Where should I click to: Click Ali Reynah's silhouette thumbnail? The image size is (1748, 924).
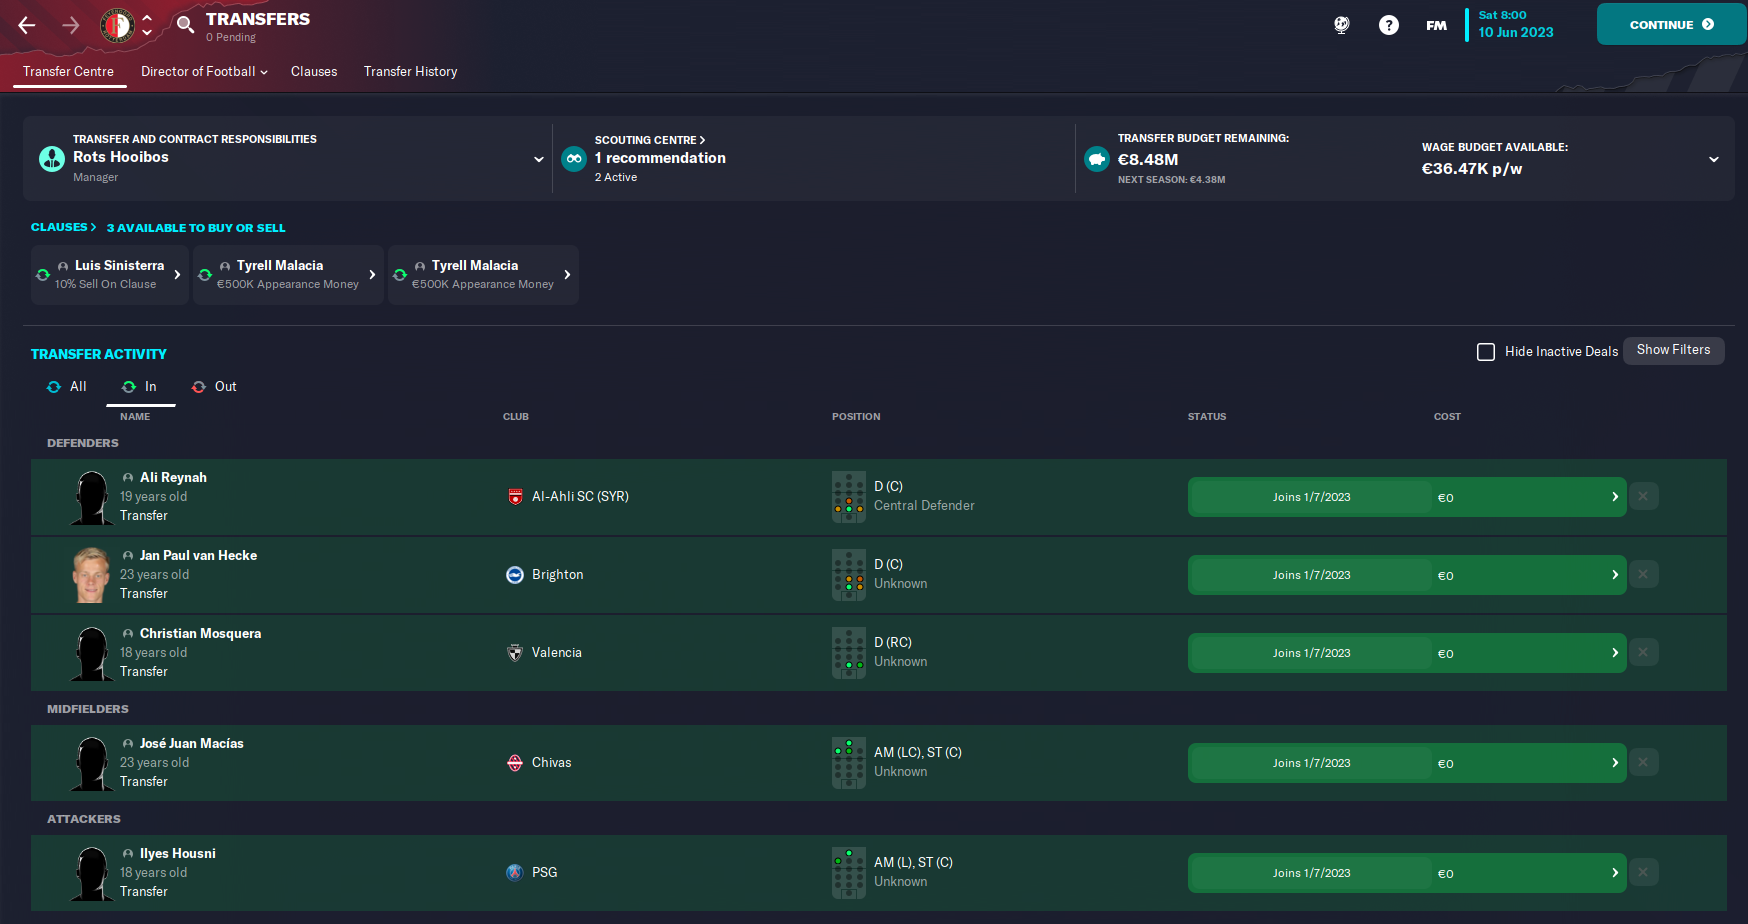(x=91, y=497)
